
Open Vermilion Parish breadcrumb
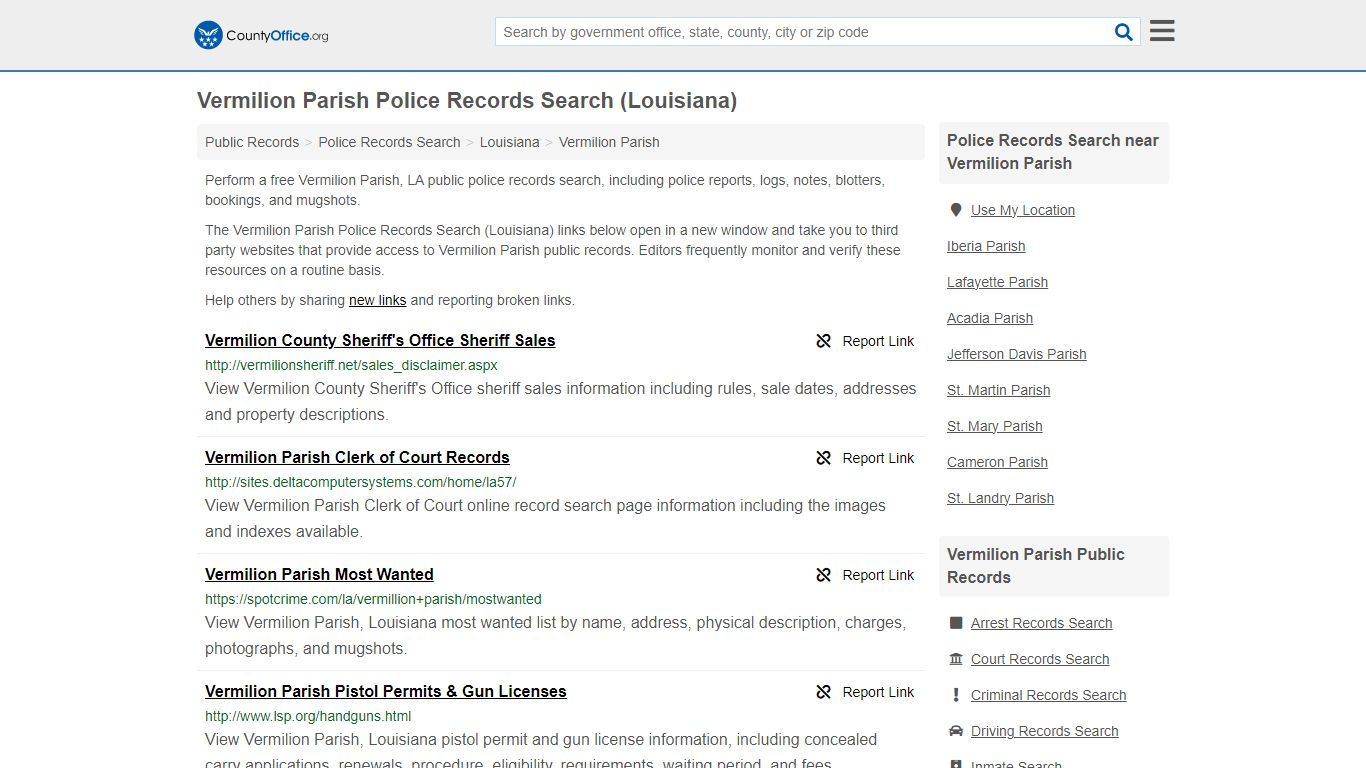coord(609,142)
